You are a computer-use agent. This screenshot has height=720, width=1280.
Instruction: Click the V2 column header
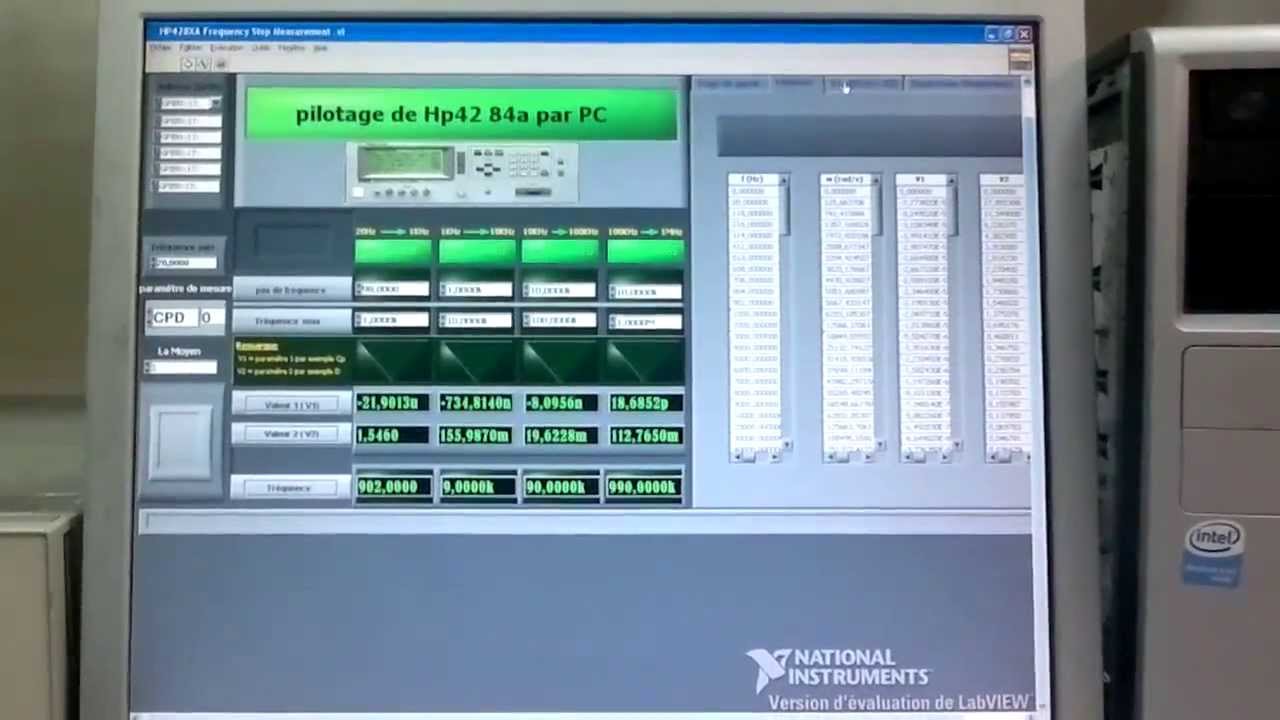tap(1004, 180)
